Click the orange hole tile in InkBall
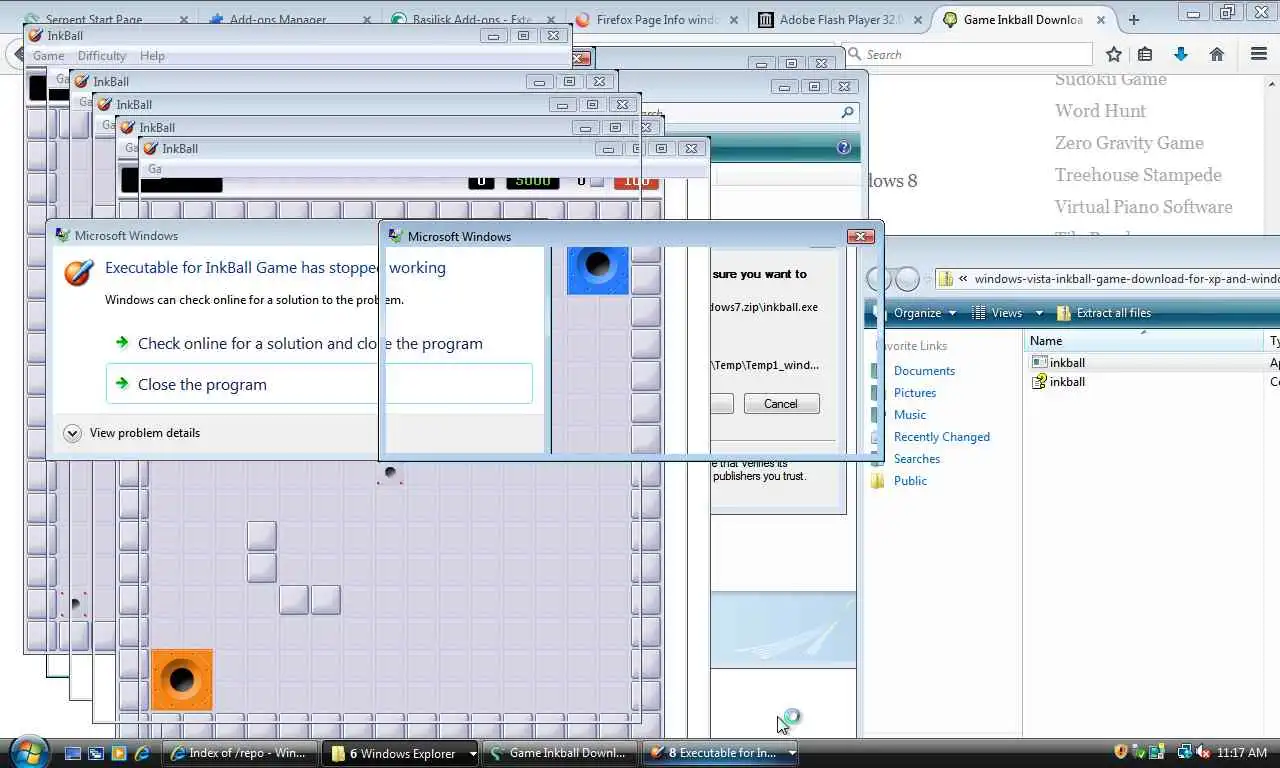This screenshot has height=768, width=1280. point(181,680)
